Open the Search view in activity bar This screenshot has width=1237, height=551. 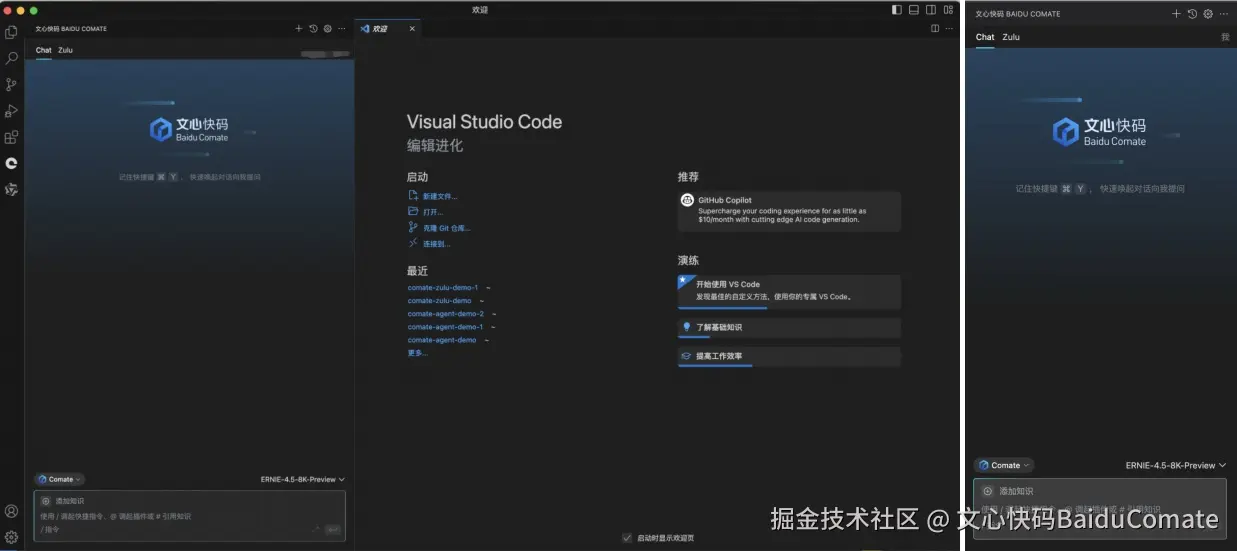[x=12, y=59]
